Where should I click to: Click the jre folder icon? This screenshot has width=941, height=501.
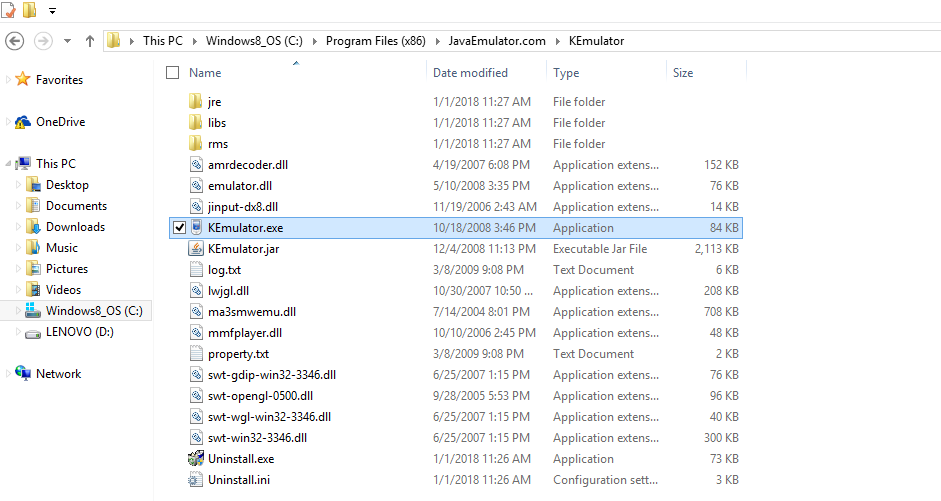tap(196, 102)
